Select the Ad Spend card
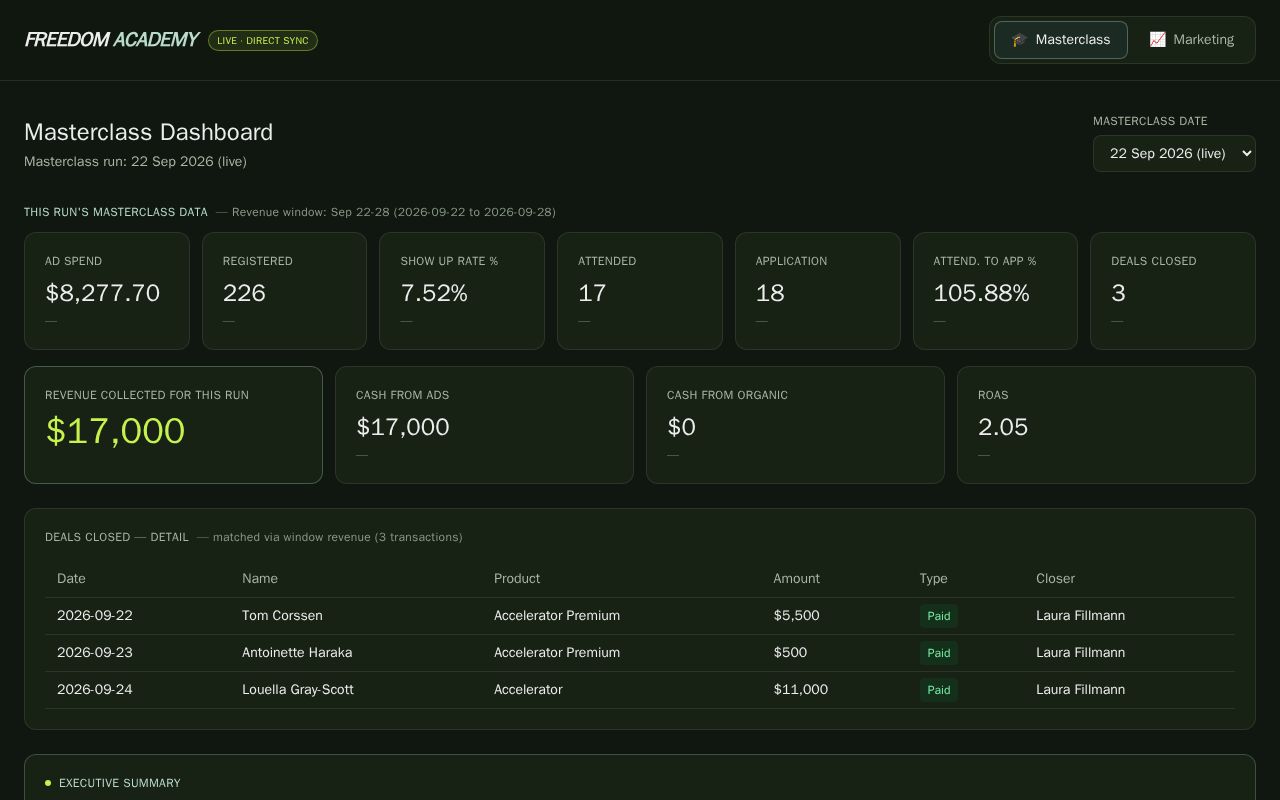Viewport: 1280px width, 800px height. click(x=107, y=291)
